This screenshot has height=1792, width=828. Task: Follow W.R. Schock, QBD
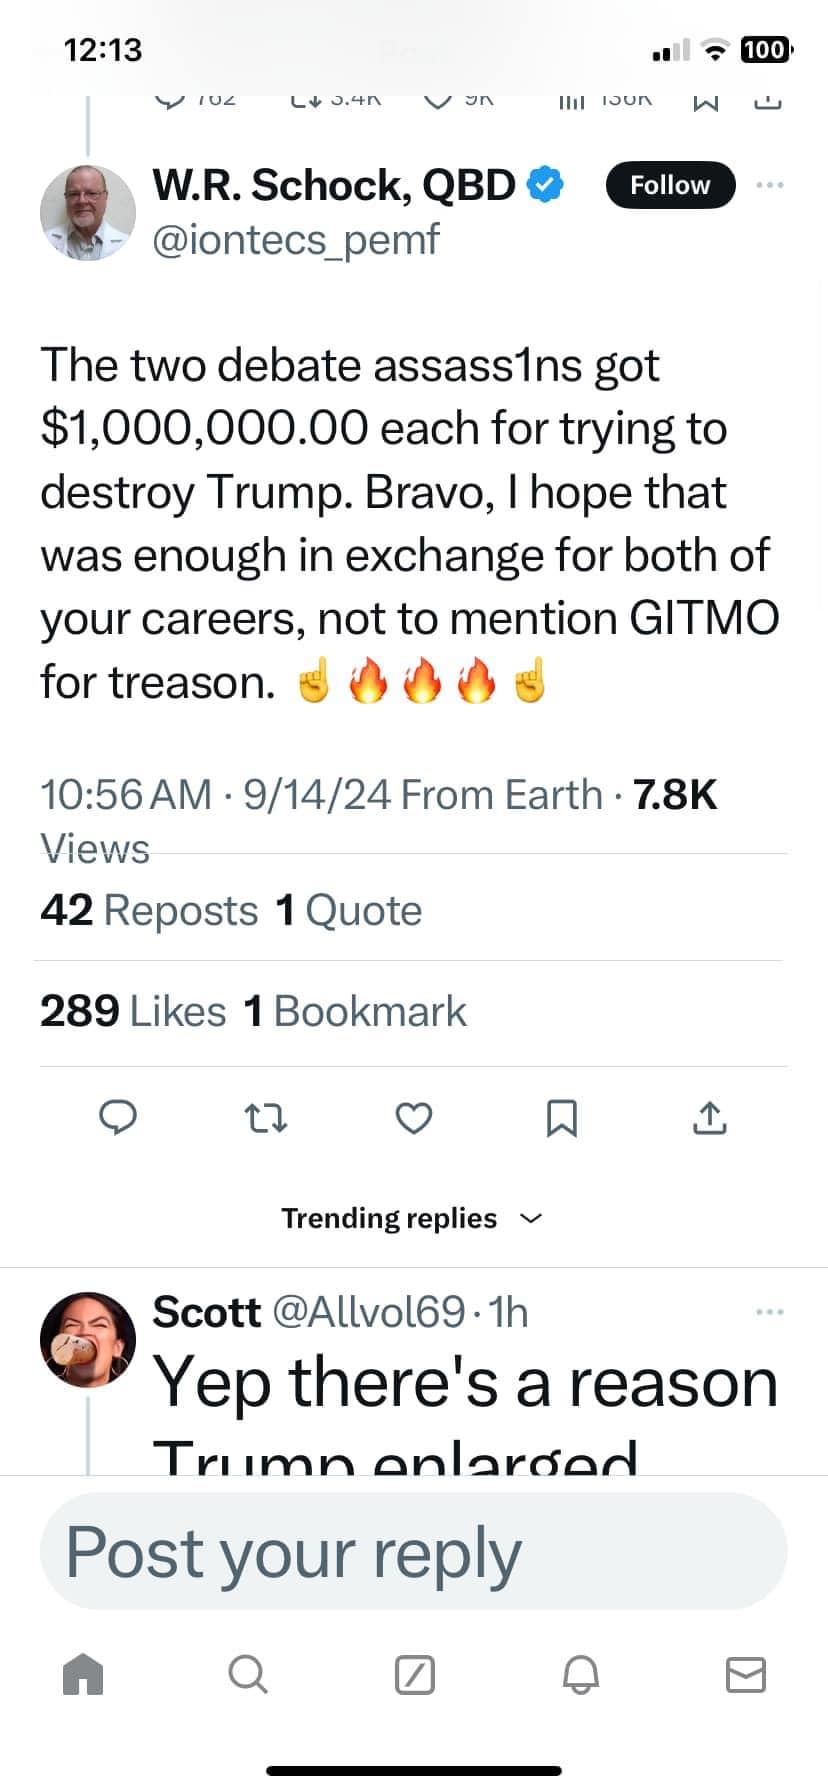pyautogui.click(x=670, y=185)
